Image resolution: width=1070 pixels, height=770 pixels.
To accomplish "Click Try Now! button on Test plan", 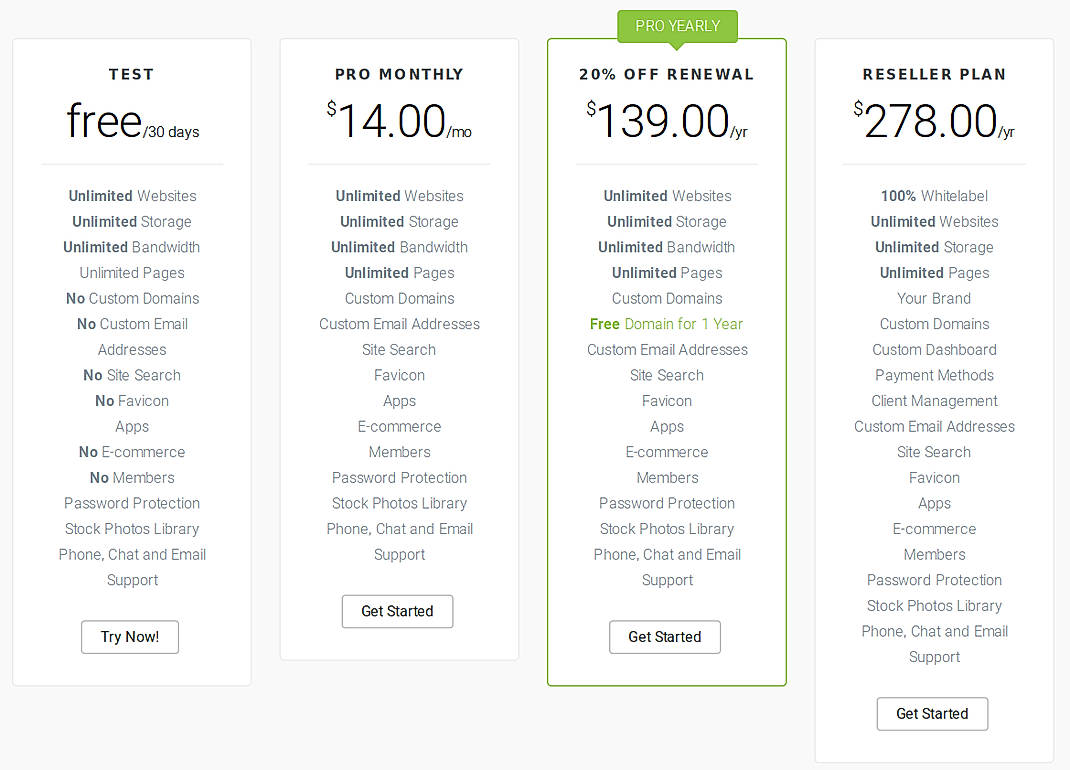I will 130,637.
